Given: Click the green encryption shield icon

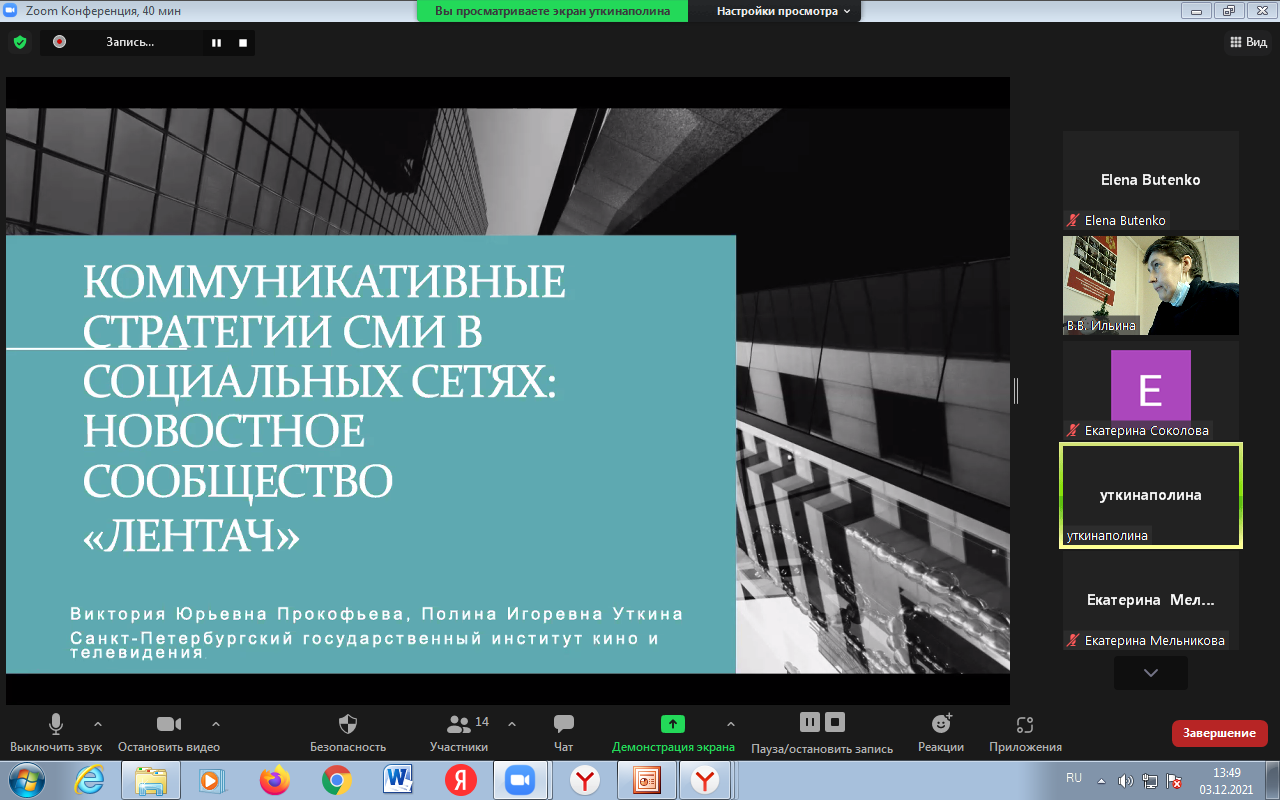Looking at the screenshot, I should click(x=20, y=42).
